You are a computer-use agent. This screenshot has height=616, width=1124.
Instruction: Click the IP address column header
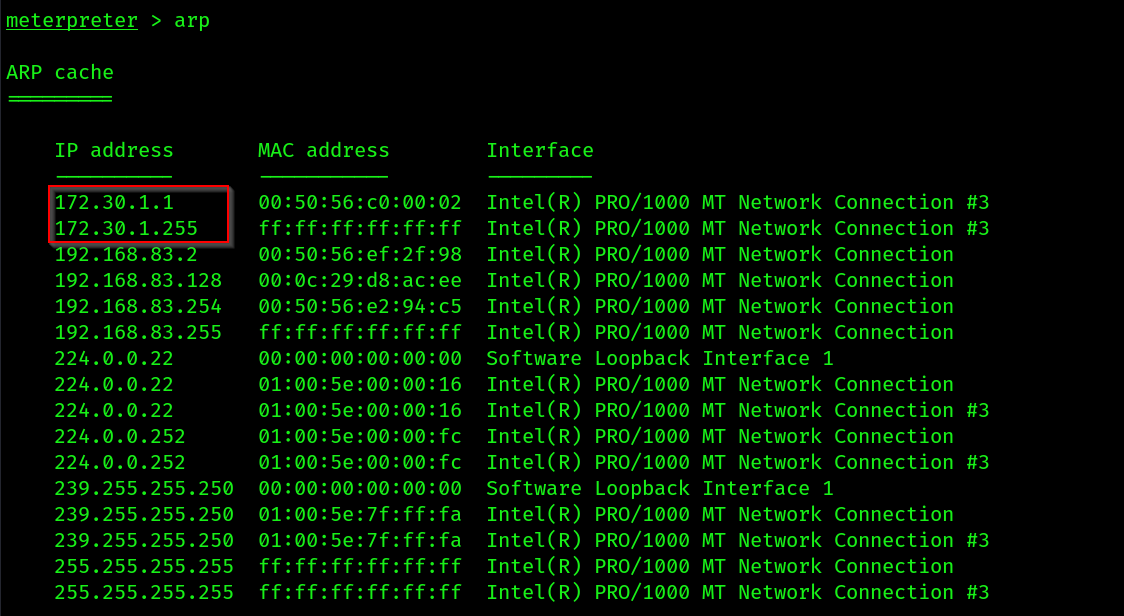(114, 150)
